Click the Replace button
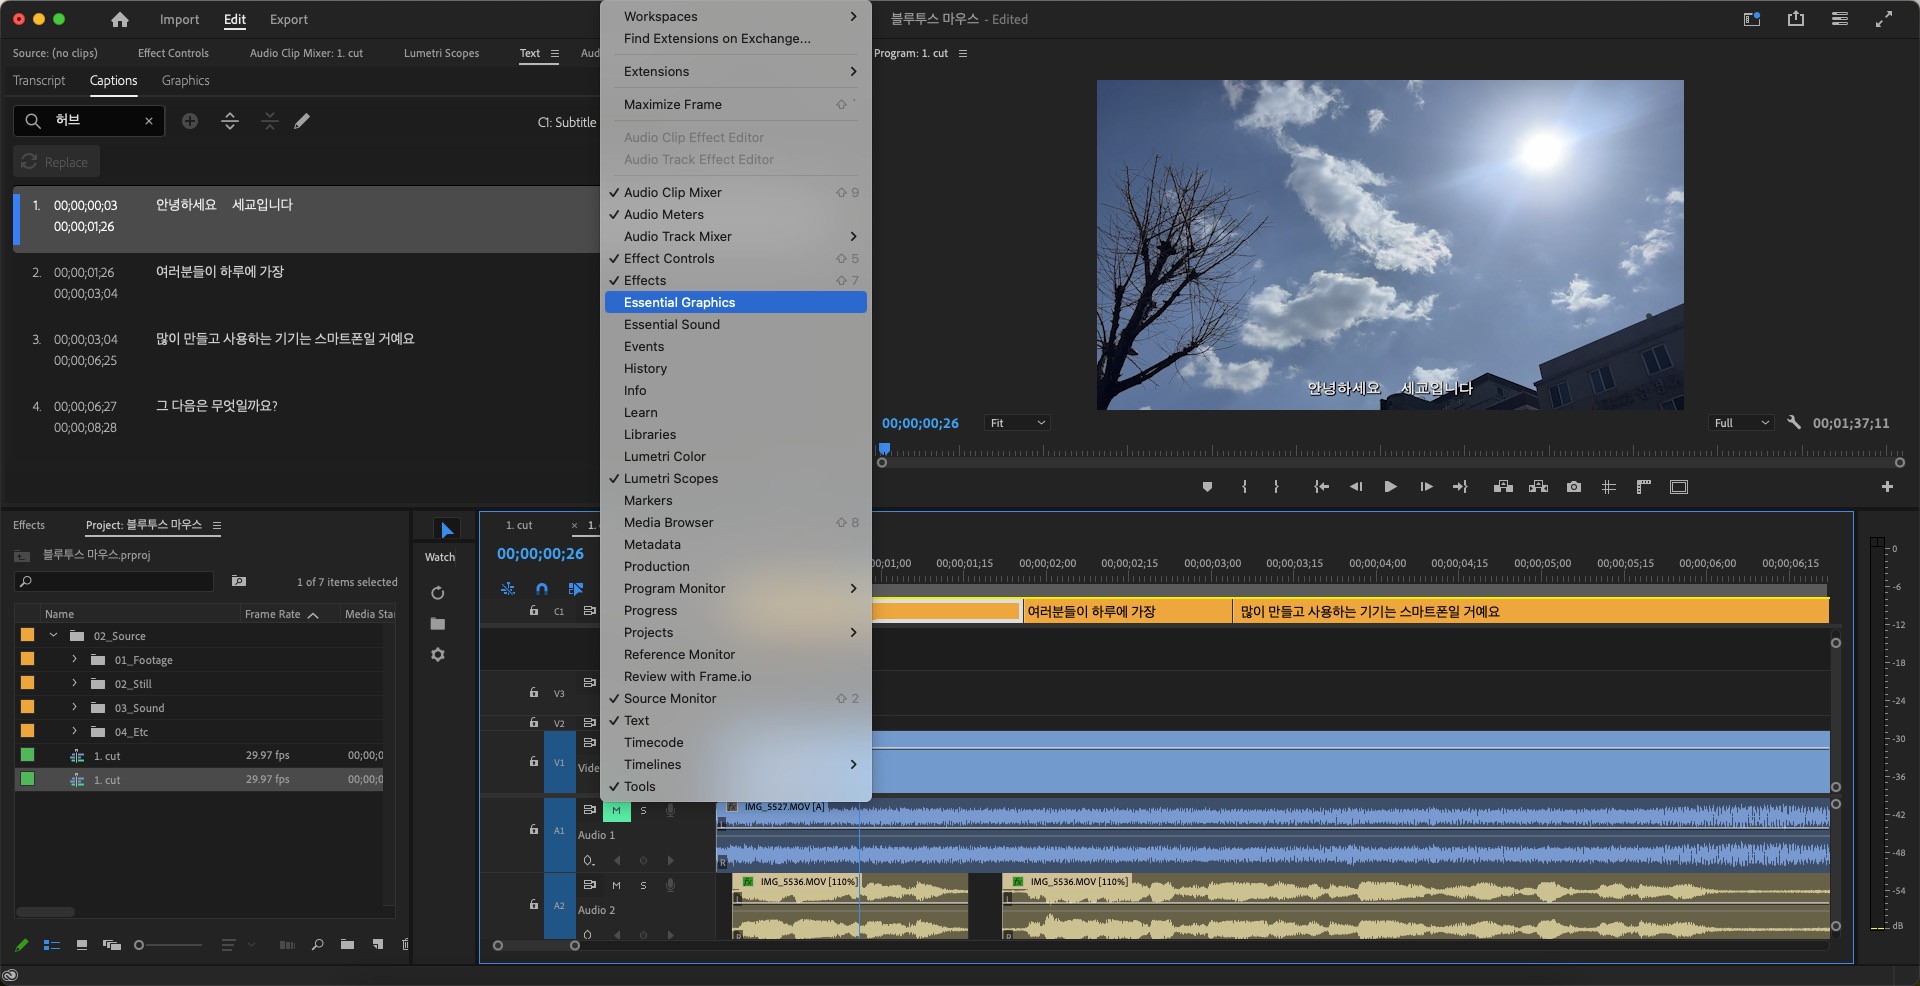Image resolution: width=1920 pixels, height=986 pixels. point(56,162)
